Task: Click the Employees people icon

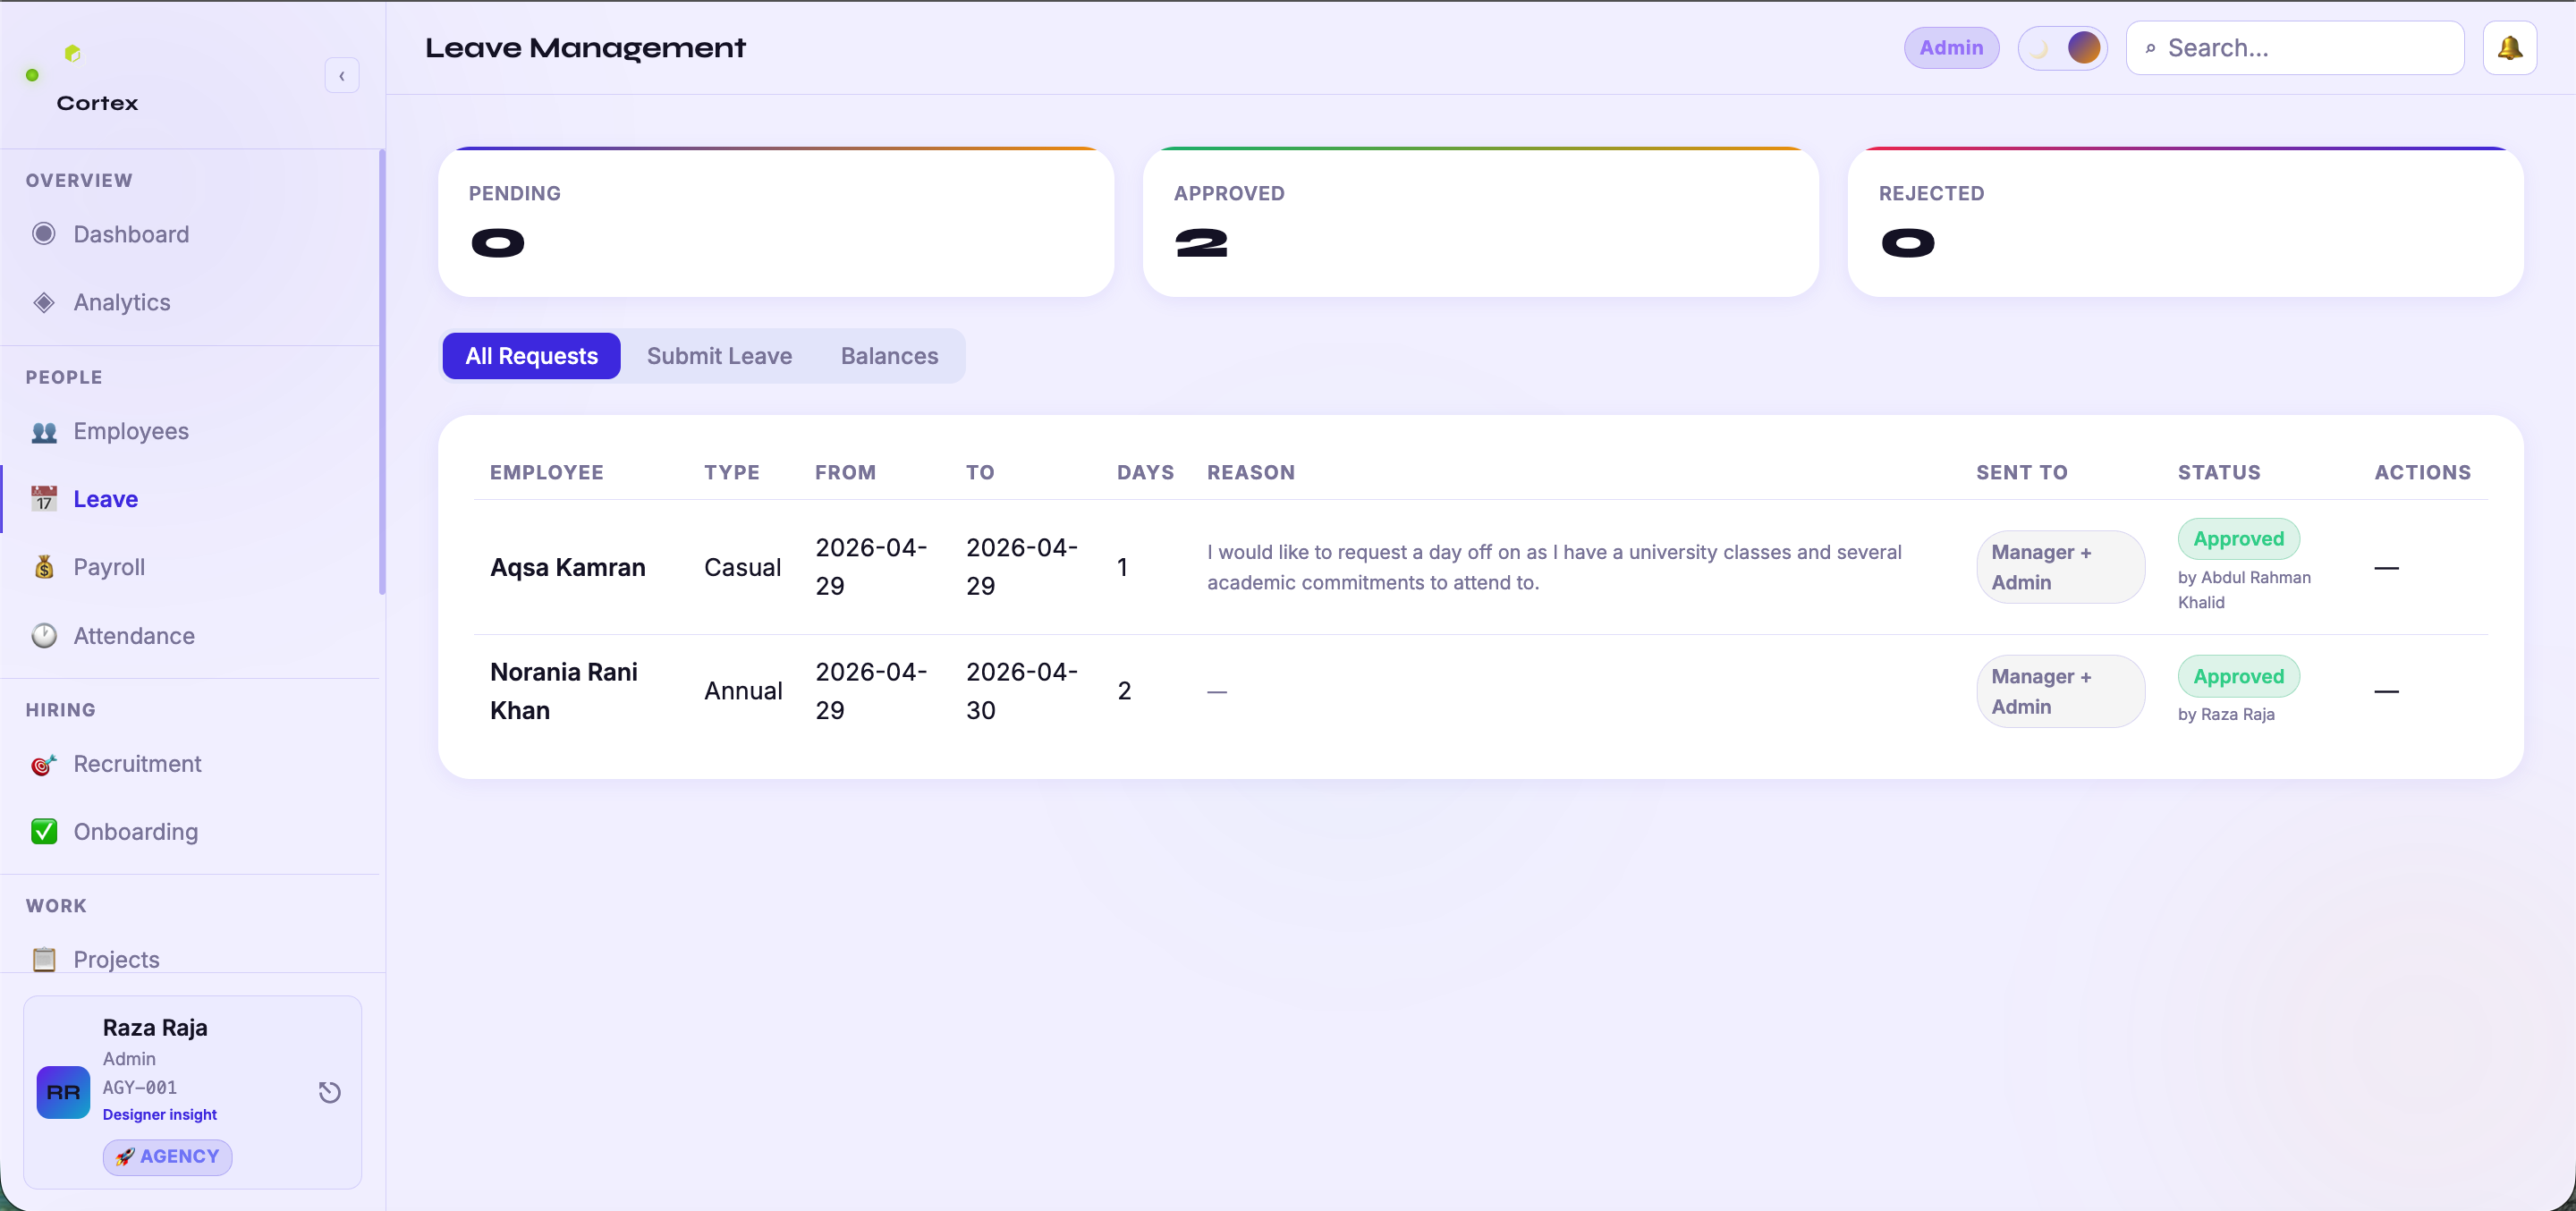Action: pos(44,431)
